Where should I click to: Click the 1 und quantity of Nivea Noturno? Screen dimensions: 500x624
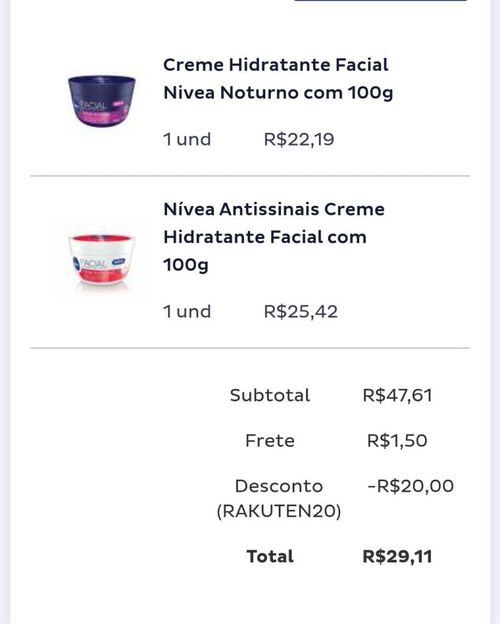pos(187,139)
